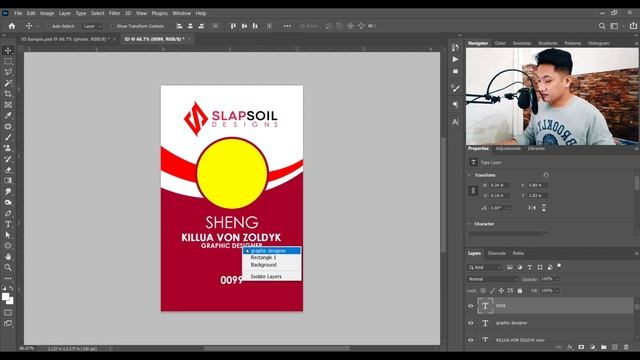Image resolution: width=640 pixels, height=360 pixels.
Task: Click the canvas vertical scrollbar
Action: tap(444, 195)
